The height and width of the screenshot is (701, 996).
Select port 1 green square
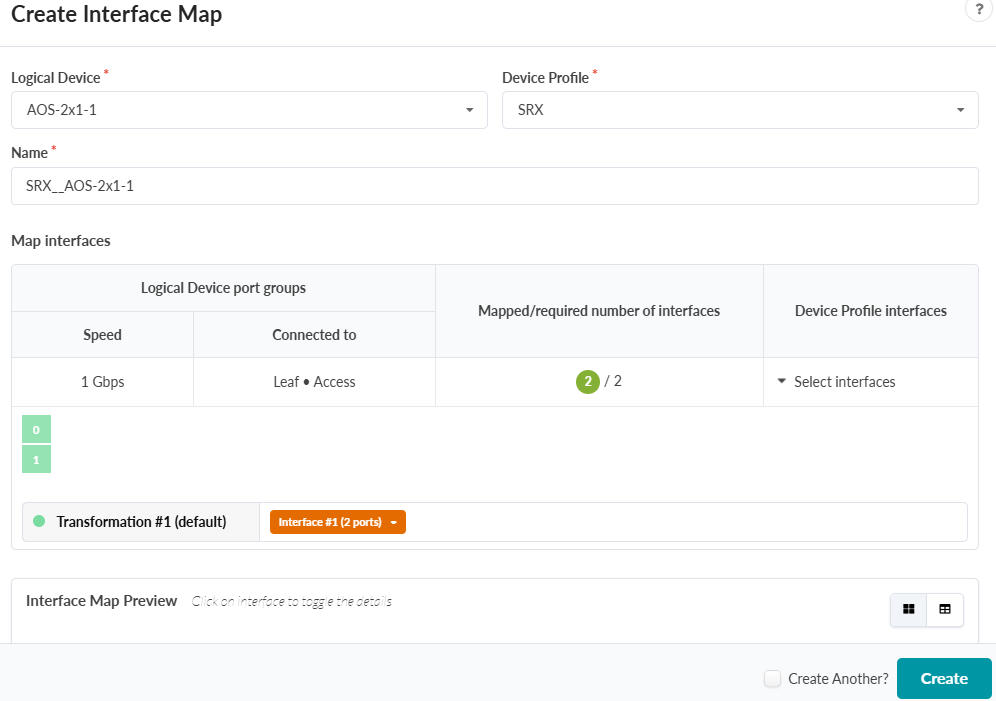pos(36,459)
